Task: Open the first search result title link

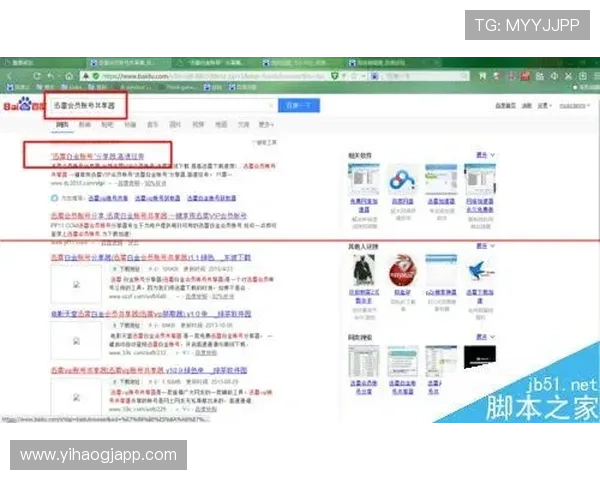Action: pos(98,156)
